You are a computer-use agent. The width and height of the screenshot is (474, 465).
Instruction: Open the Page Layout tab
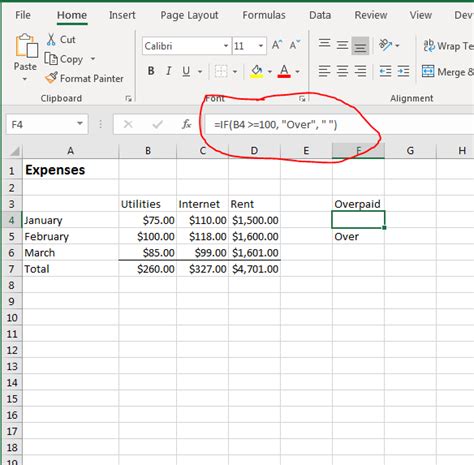point(189,15)
